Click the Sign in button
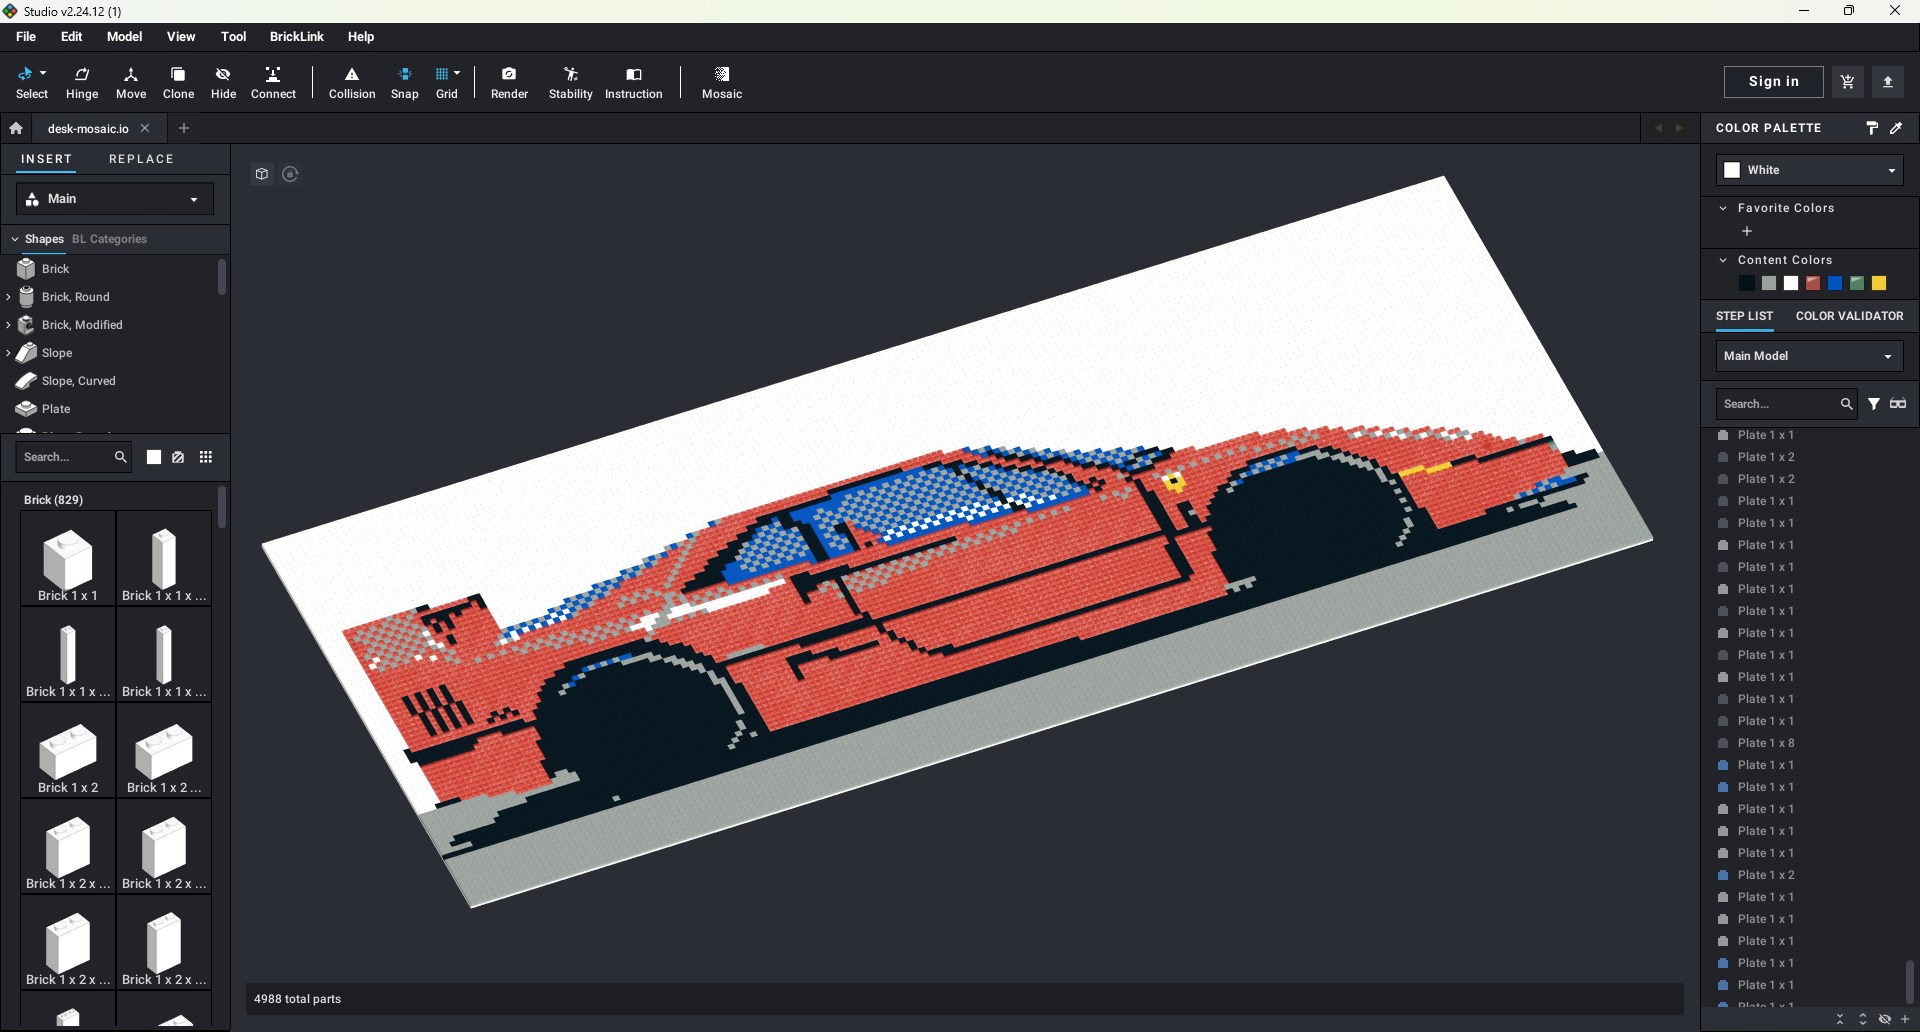 [x=1773, y=82]
